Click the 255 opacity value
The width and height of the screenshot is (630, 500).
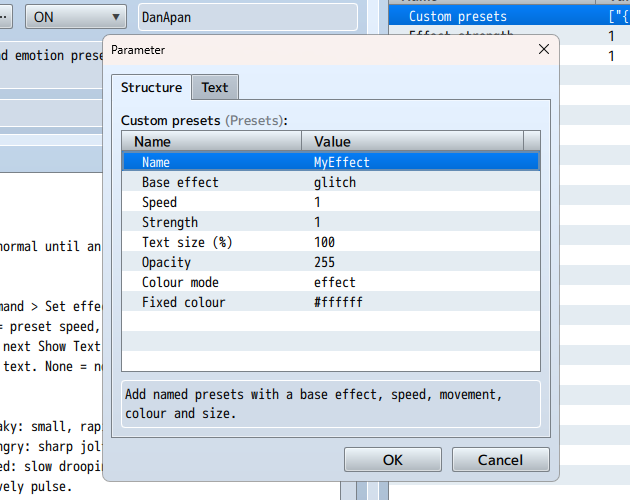[324, 262]
